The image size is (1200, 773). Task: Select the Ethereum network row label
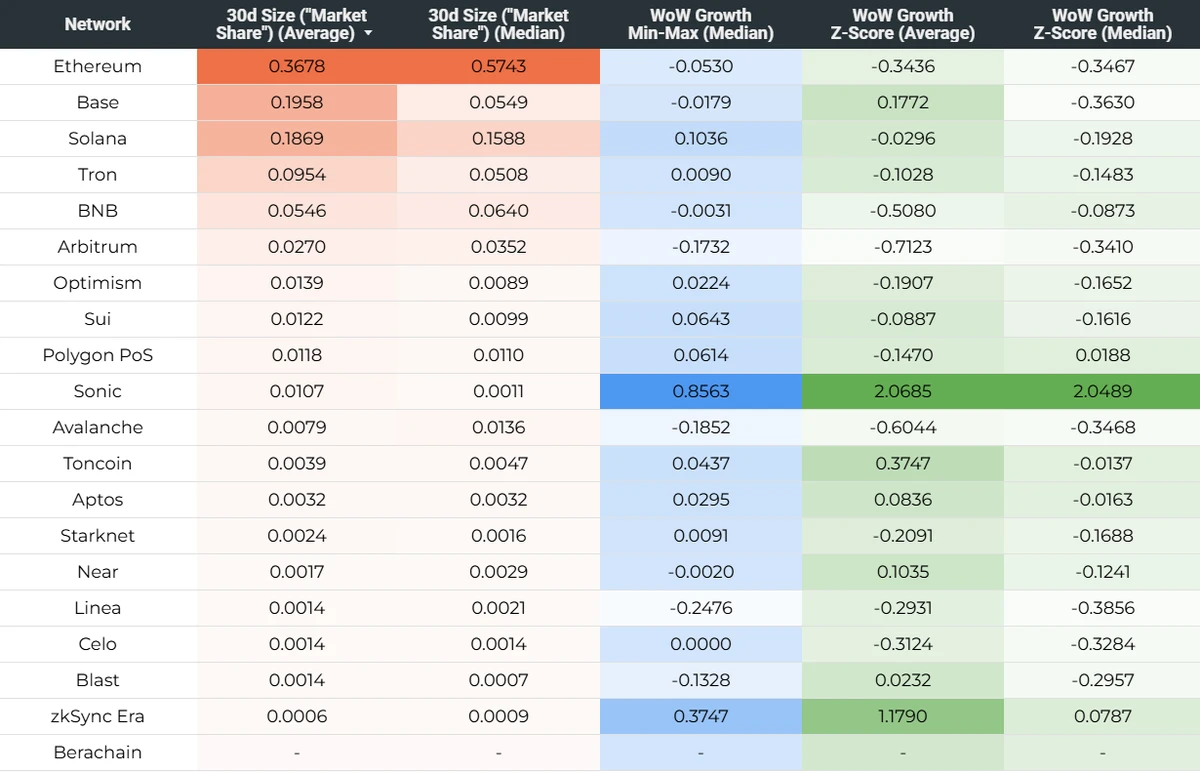click(x=98, y=67)
